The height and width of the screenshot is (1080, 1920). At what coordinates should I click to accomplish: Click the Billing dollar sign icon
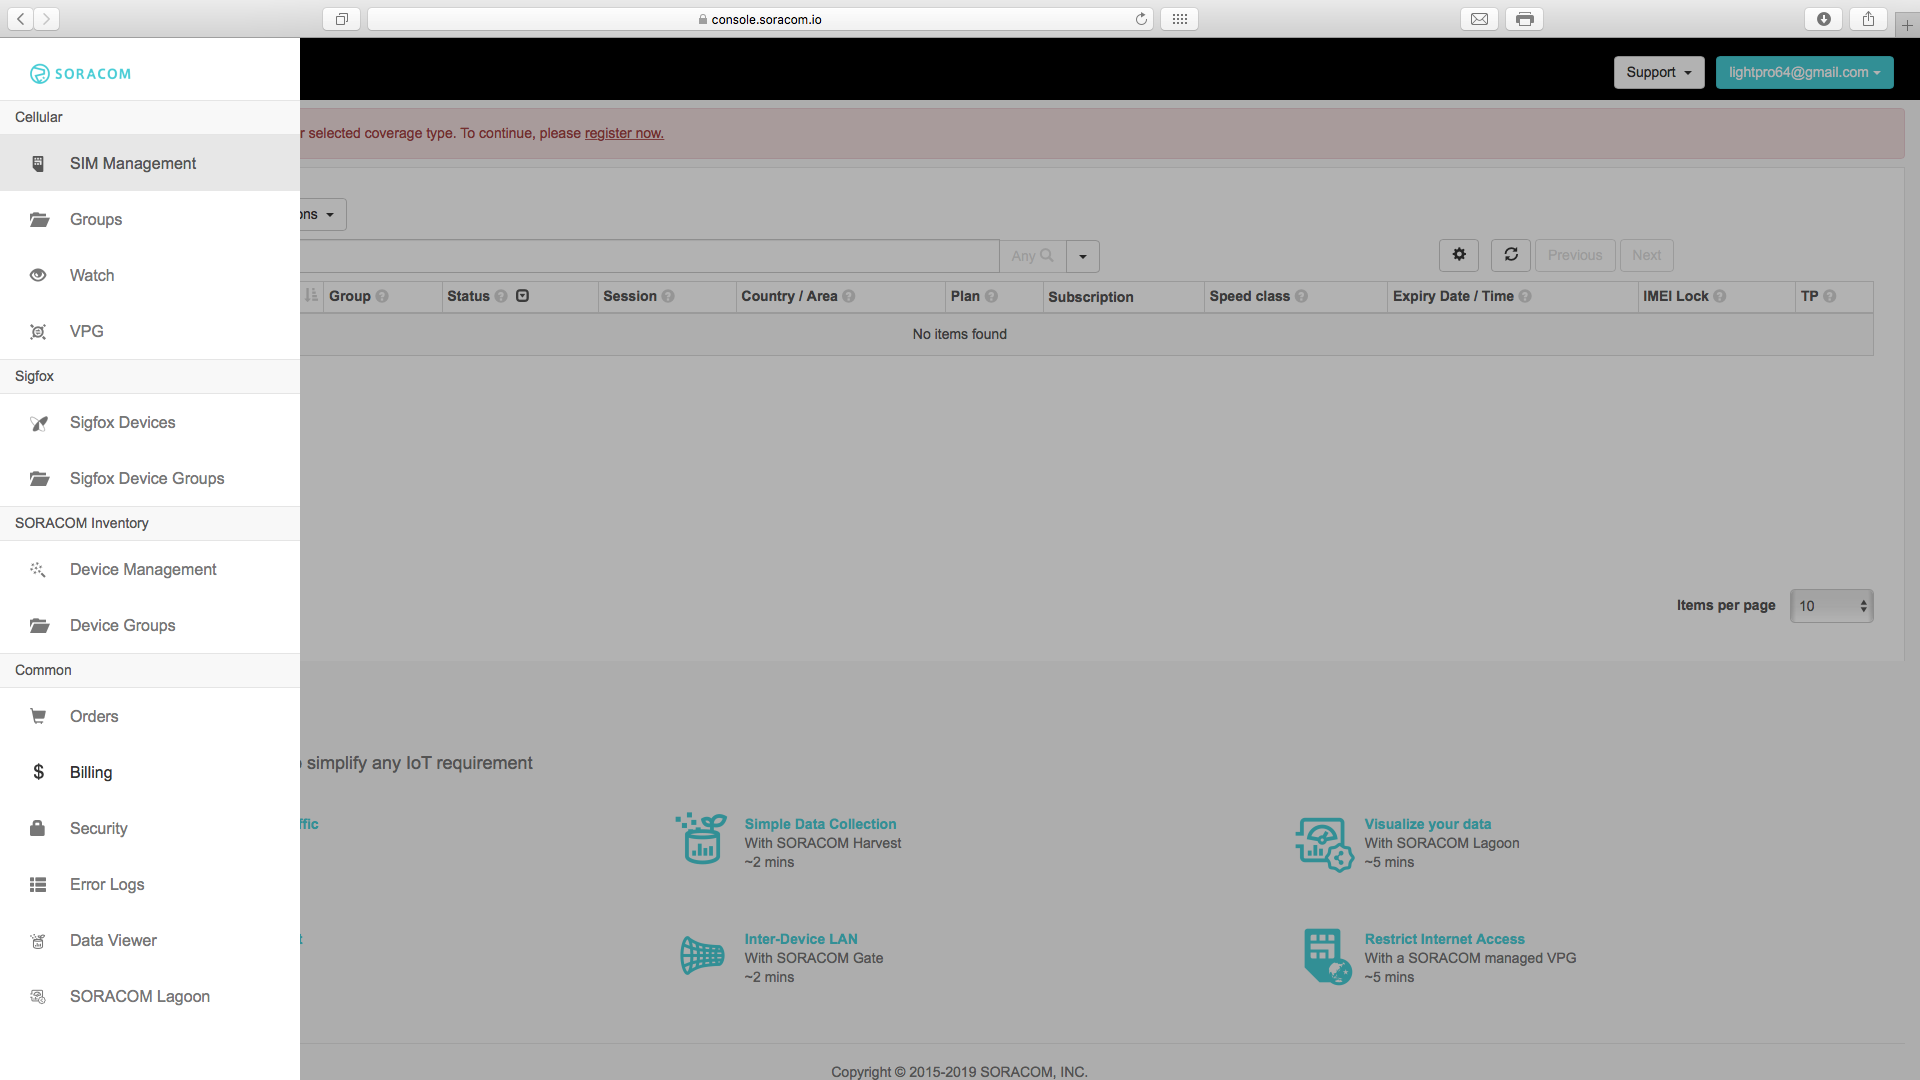pos(38,772)
